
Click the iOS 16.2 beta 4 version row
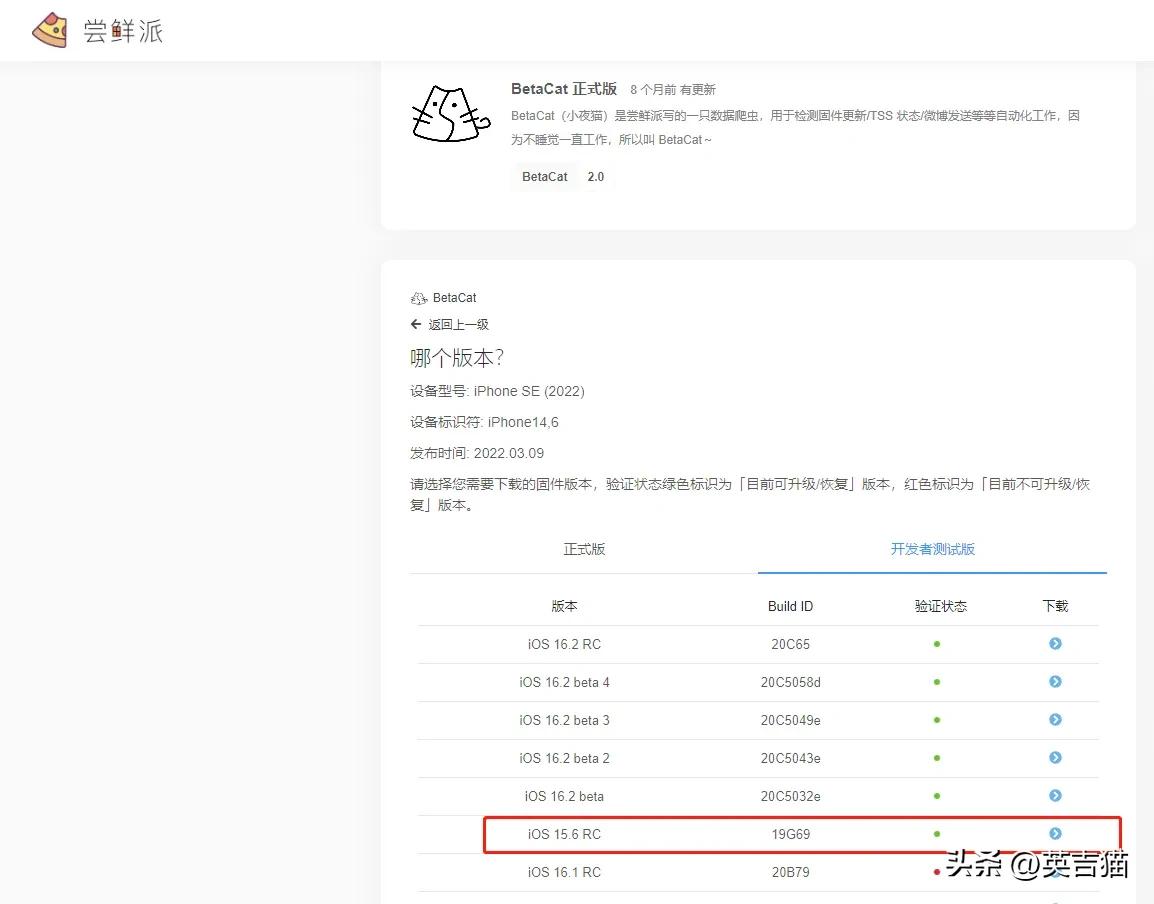point(565,682)
